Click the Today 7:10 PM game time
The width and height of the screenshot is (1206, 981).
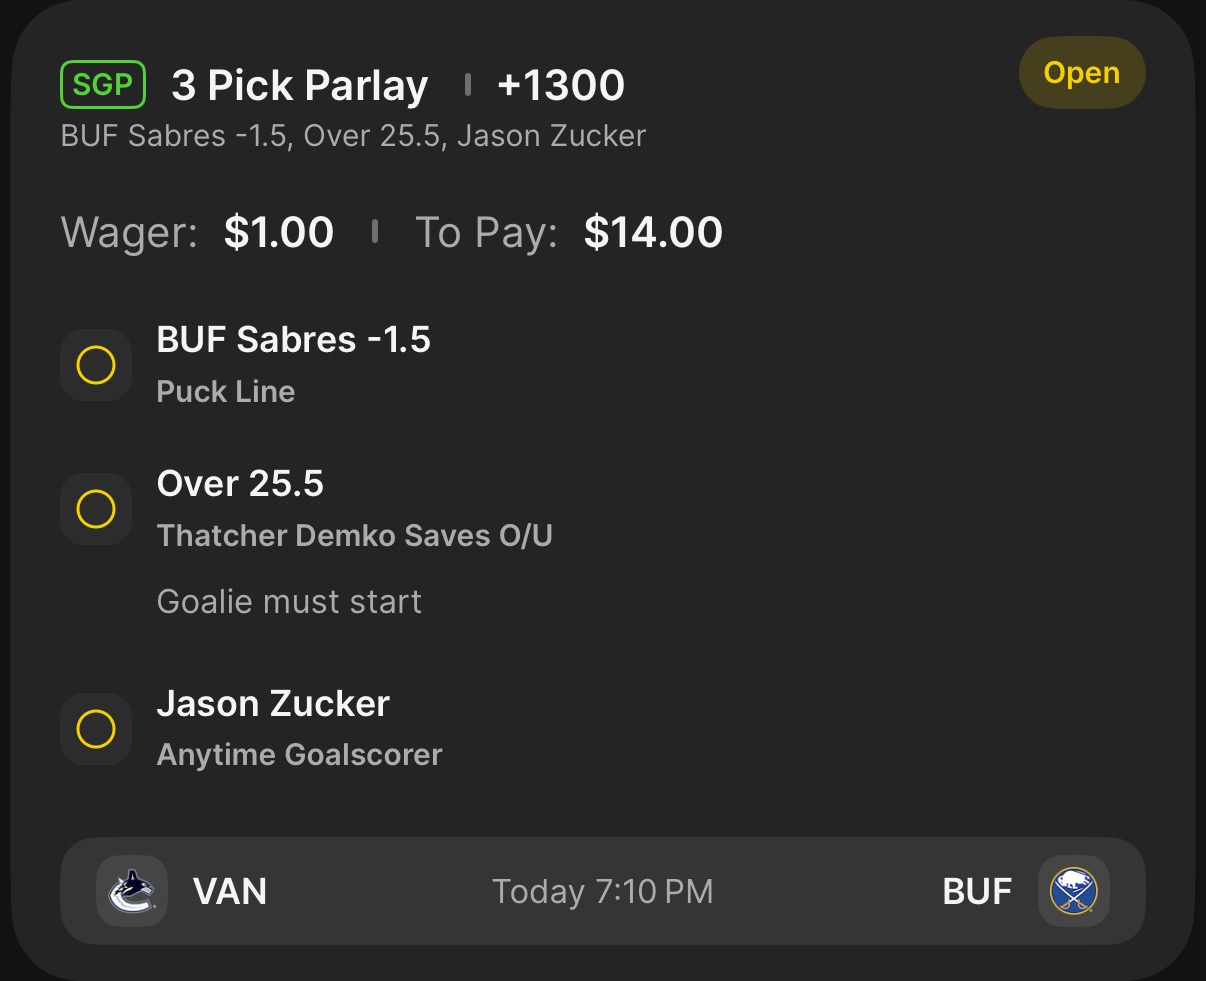603,891
